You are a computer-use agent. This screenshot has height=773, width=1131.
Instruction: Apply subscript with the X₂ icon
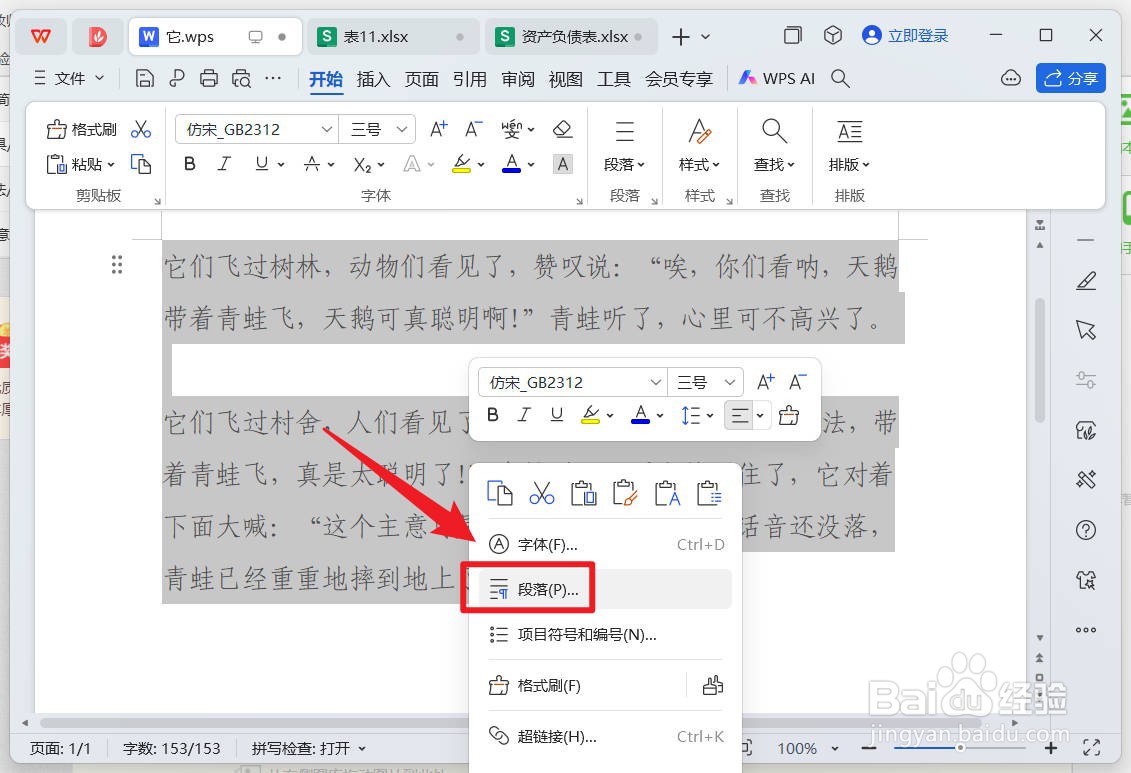point(363,164)
